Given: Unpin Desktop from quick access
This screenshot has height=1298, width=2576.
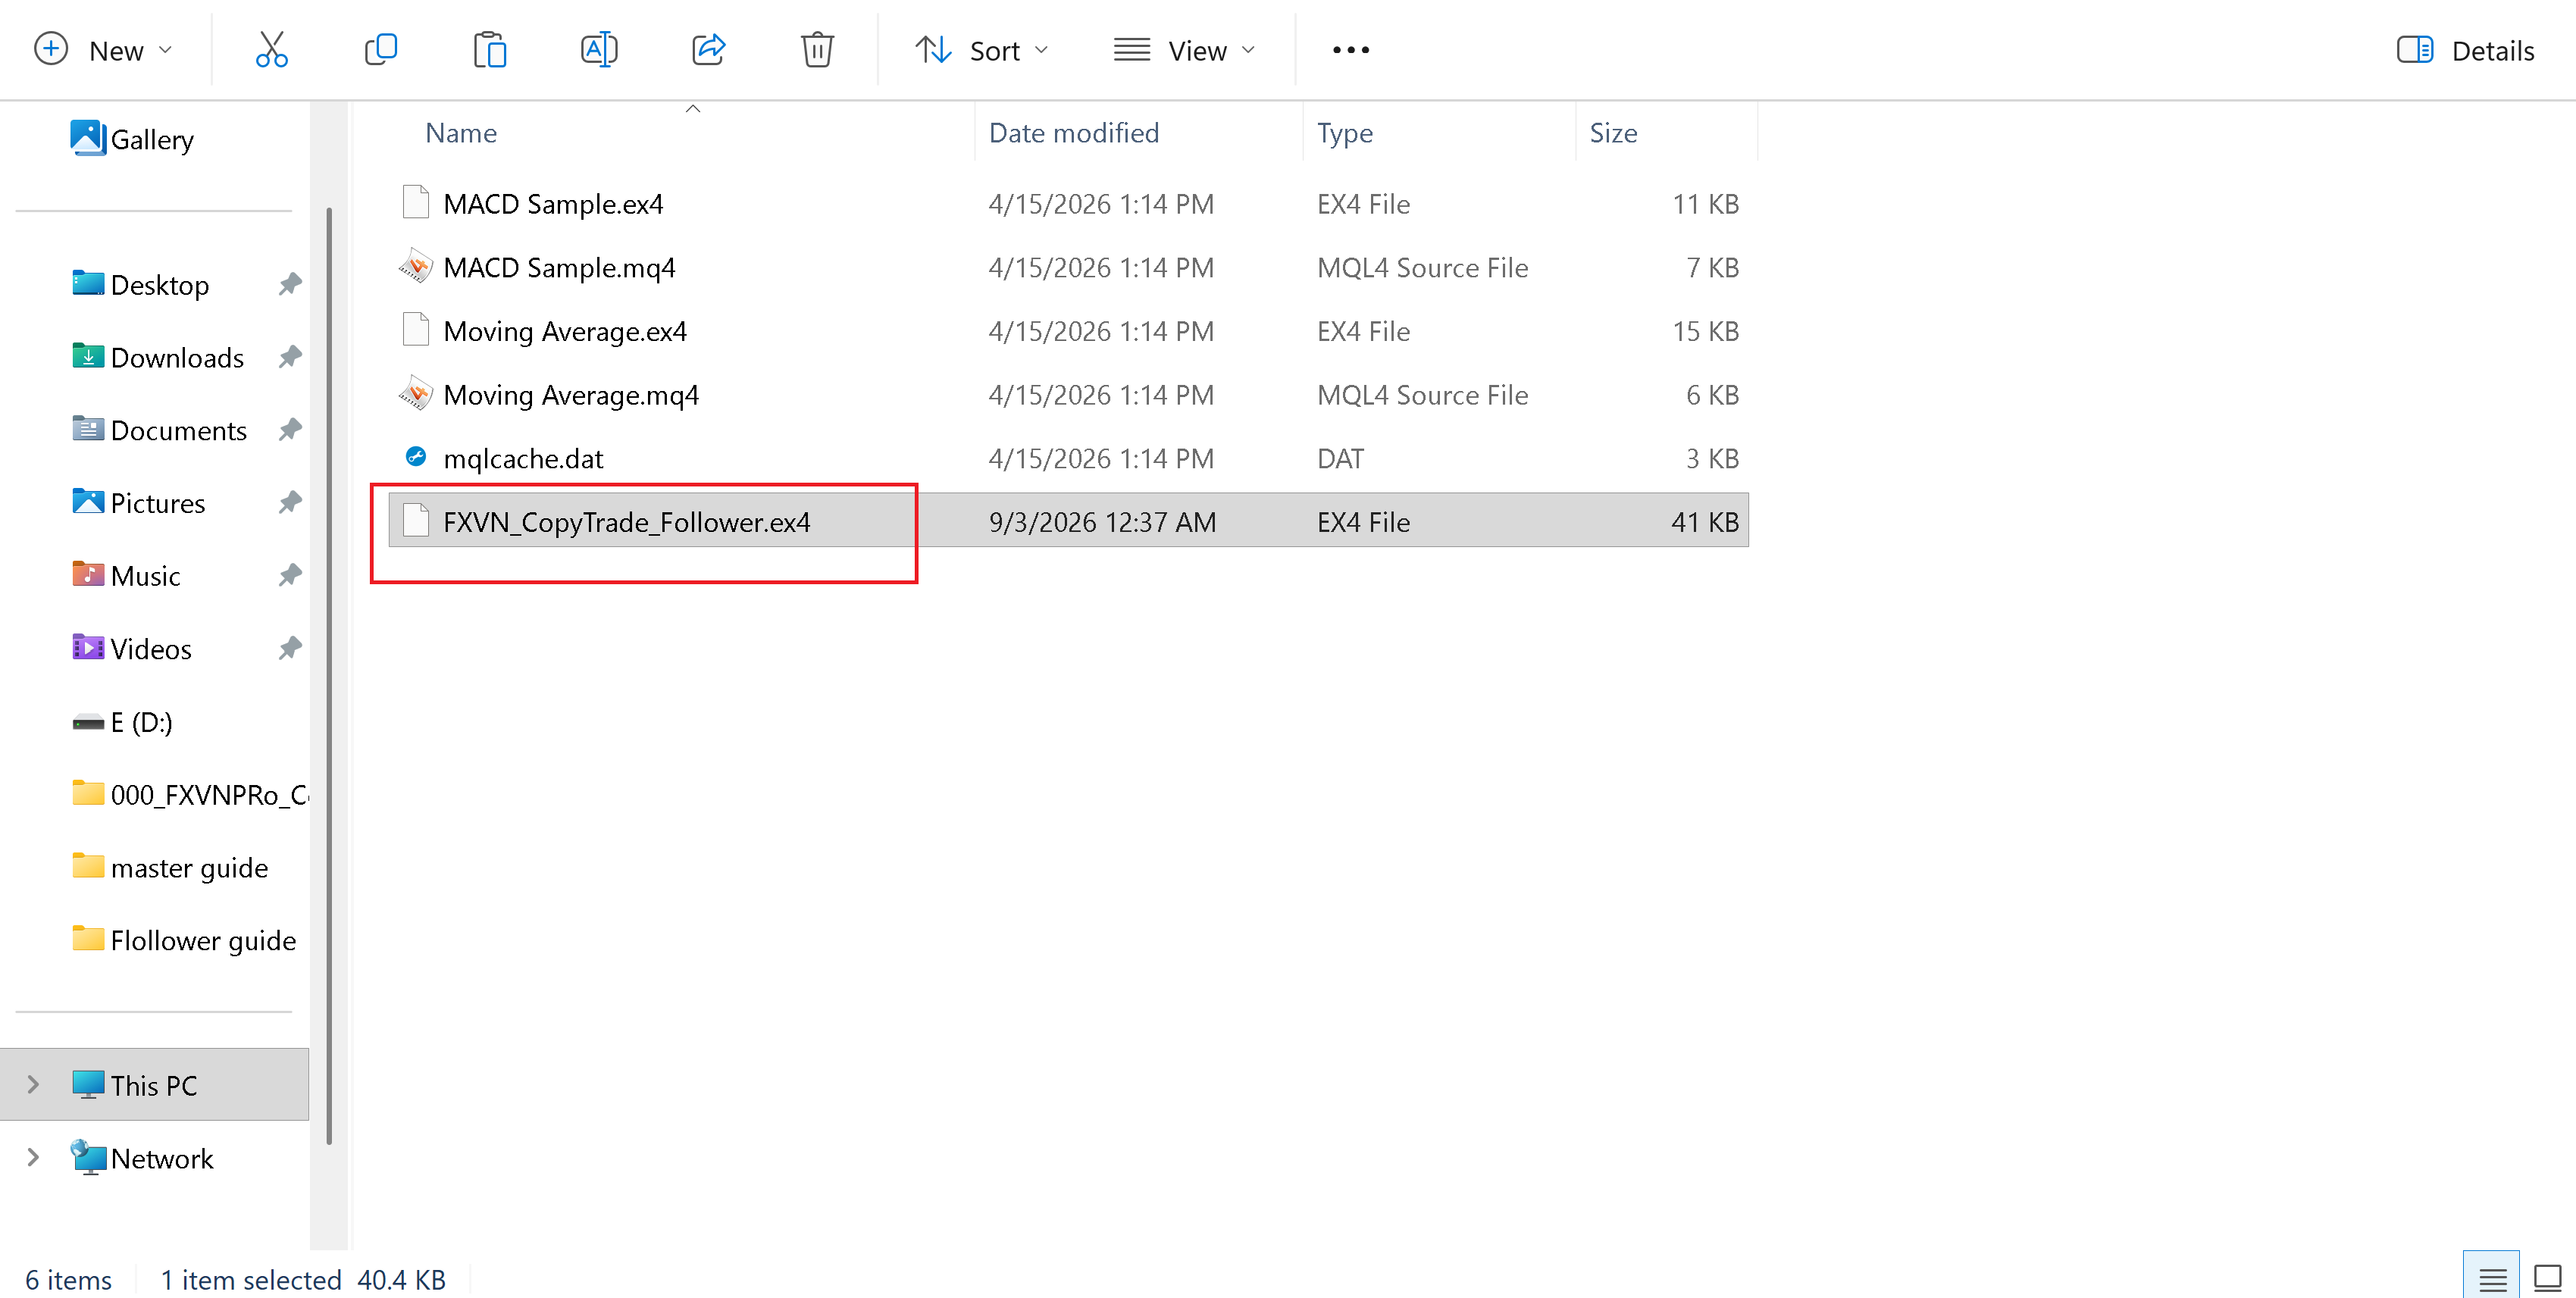Looking at the screenshot, I should pos(290,284).
